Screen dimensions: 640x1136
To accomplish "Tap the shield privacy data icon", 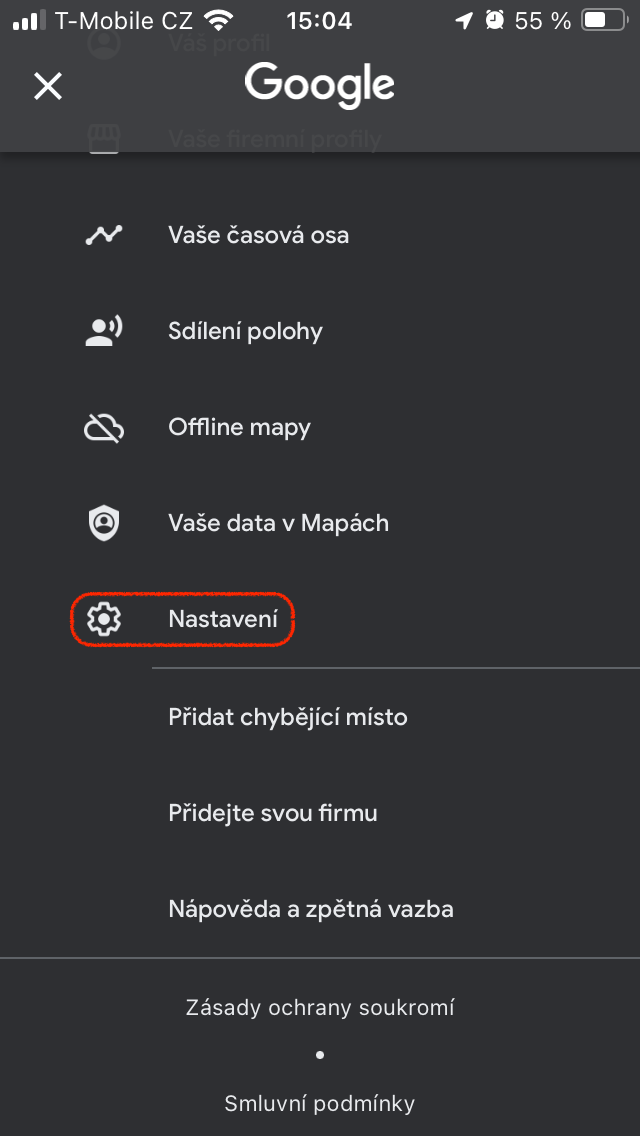I will coord(103,523).
